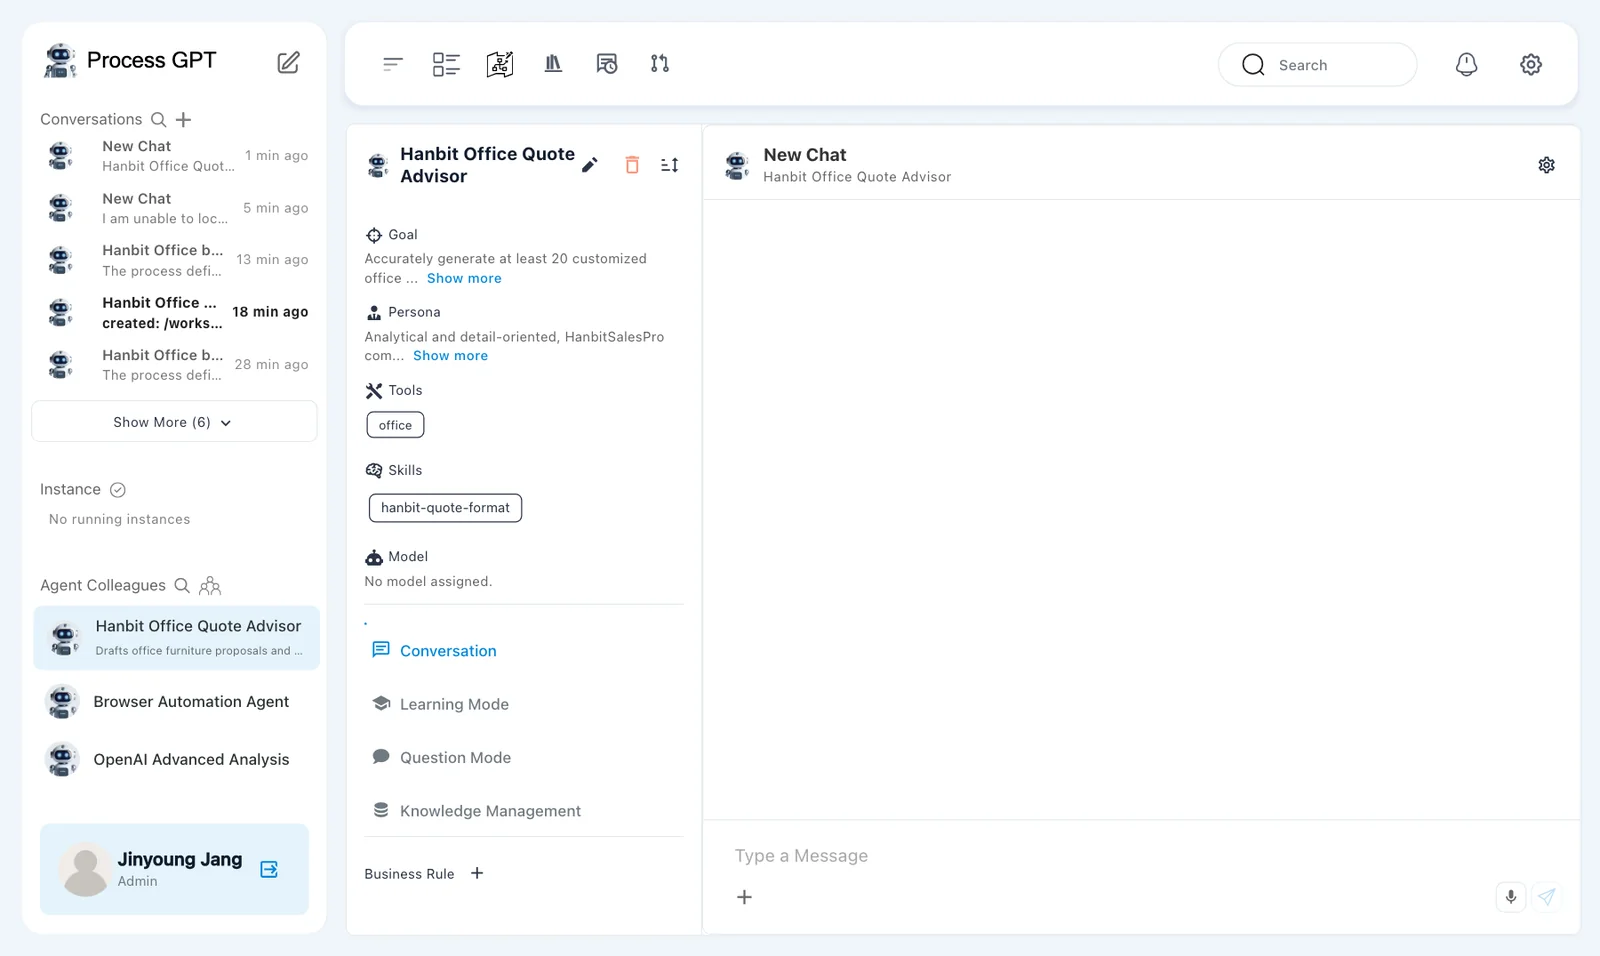The height and width of the screenshot is (956, 1600).
Task: Click the Type a Message input
Action: [x=1140, y=856]
